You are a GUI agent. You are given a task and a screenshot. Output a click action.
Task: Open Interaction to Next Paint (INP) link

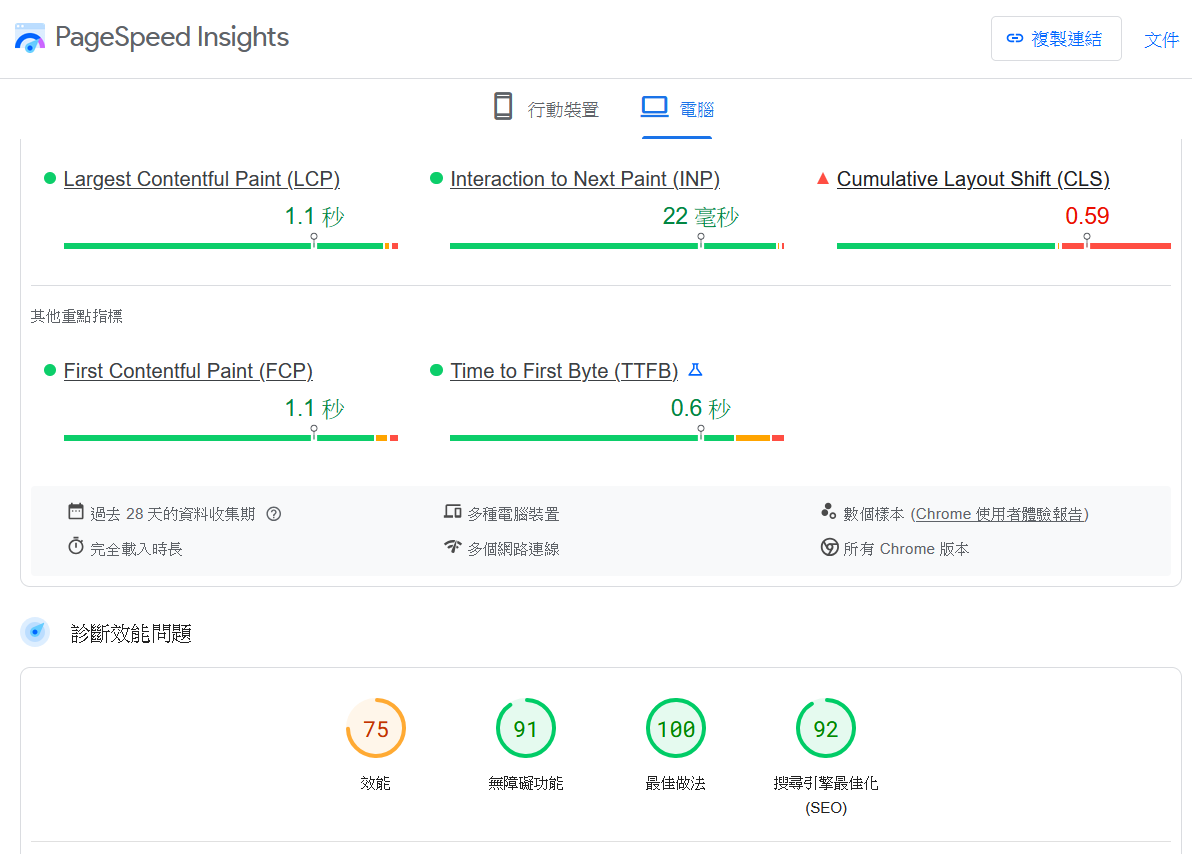point(585,179)
